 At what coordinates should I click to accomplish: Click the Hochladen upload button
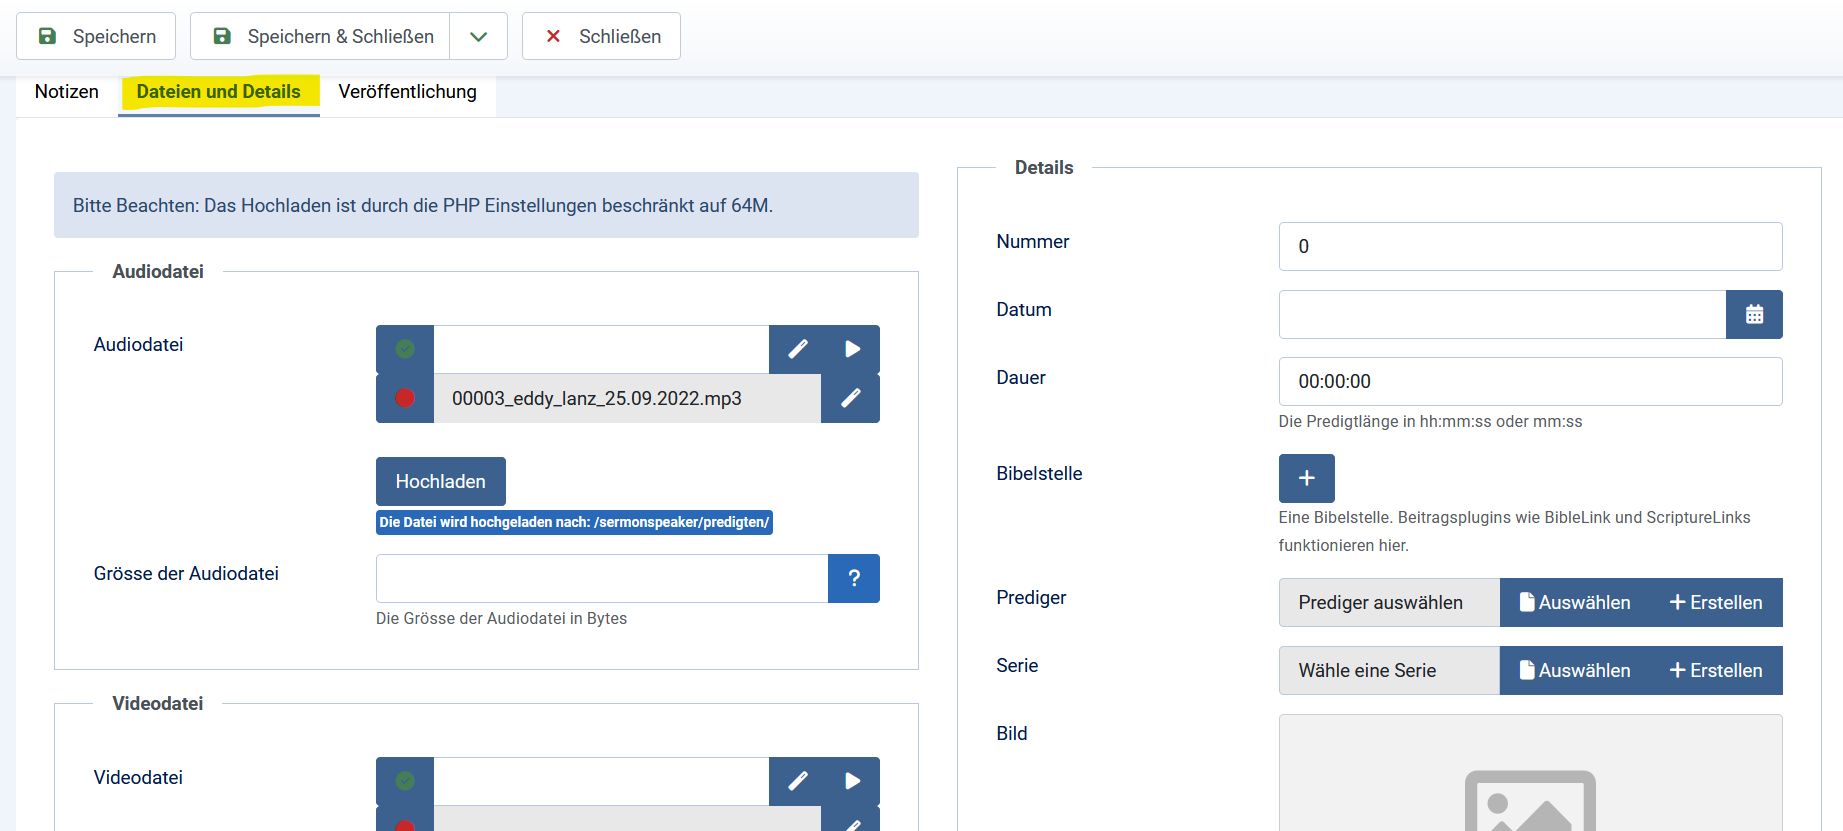[x=440, y=482]
